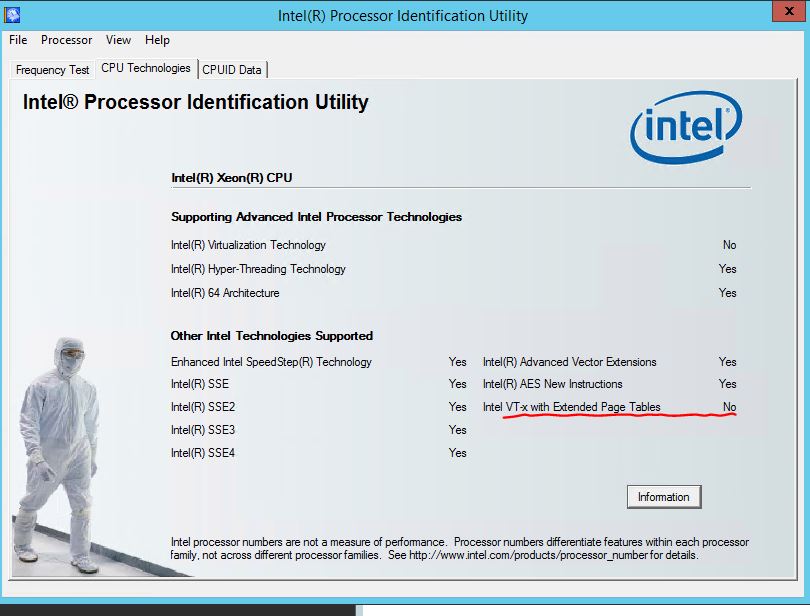Image resolution: width=810 pixels, height=616 pixels.
Task: Go to the CPUID Data tab
Action: tap(232, 70)
